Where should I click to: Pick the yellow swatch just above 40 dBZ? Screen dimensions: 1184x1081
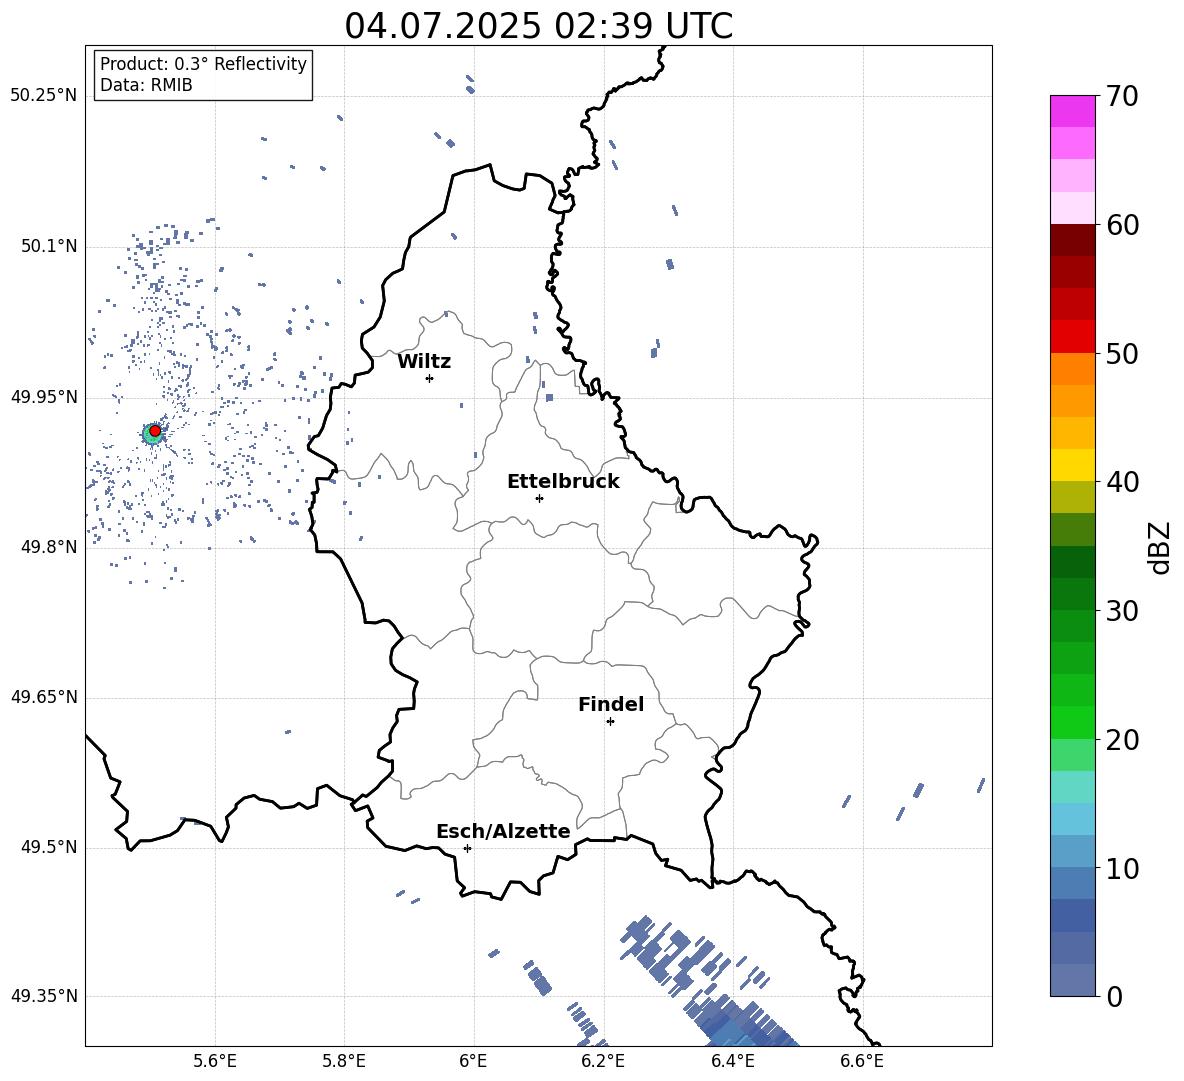tap(1072, 465)
